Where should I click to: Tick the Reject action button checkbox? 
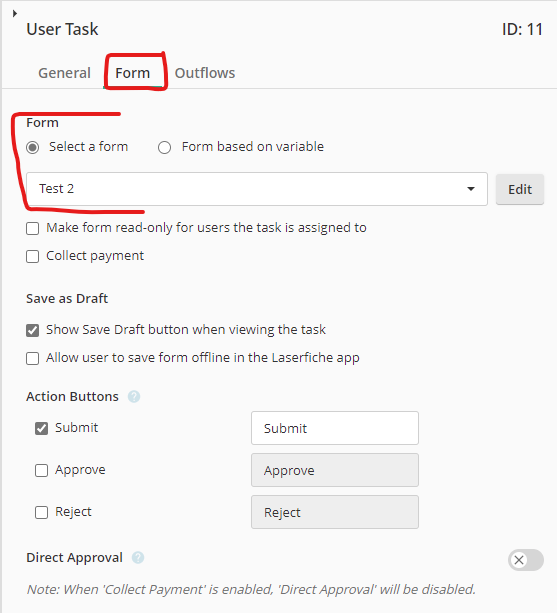(41, 512)
